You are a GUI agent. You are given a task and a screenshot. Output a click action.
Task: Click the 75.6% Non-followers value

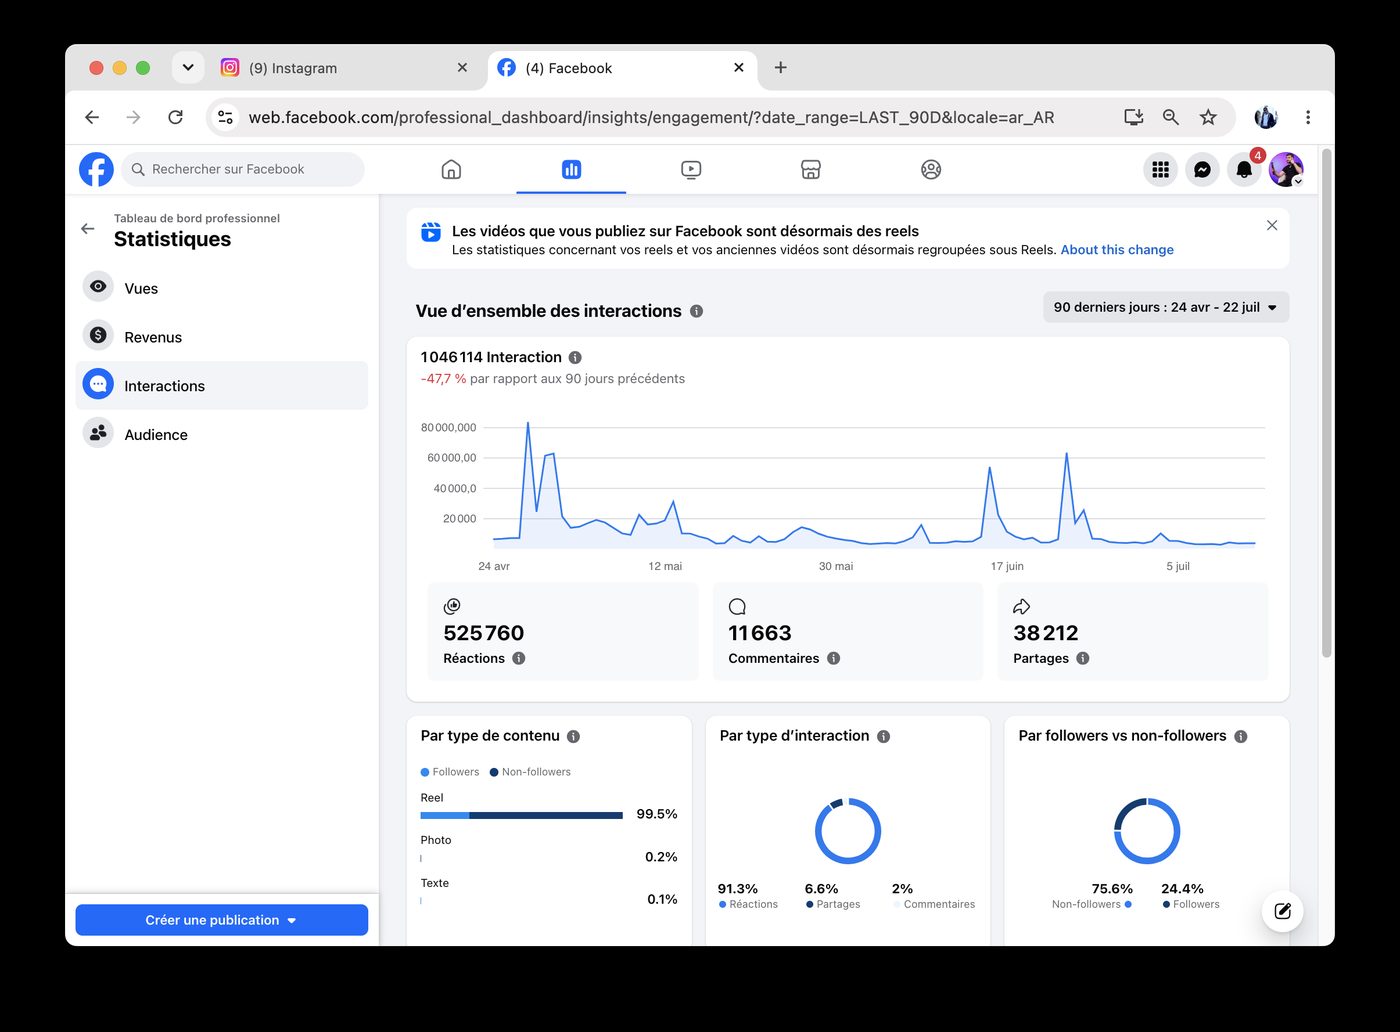(x=1112, y=889)
